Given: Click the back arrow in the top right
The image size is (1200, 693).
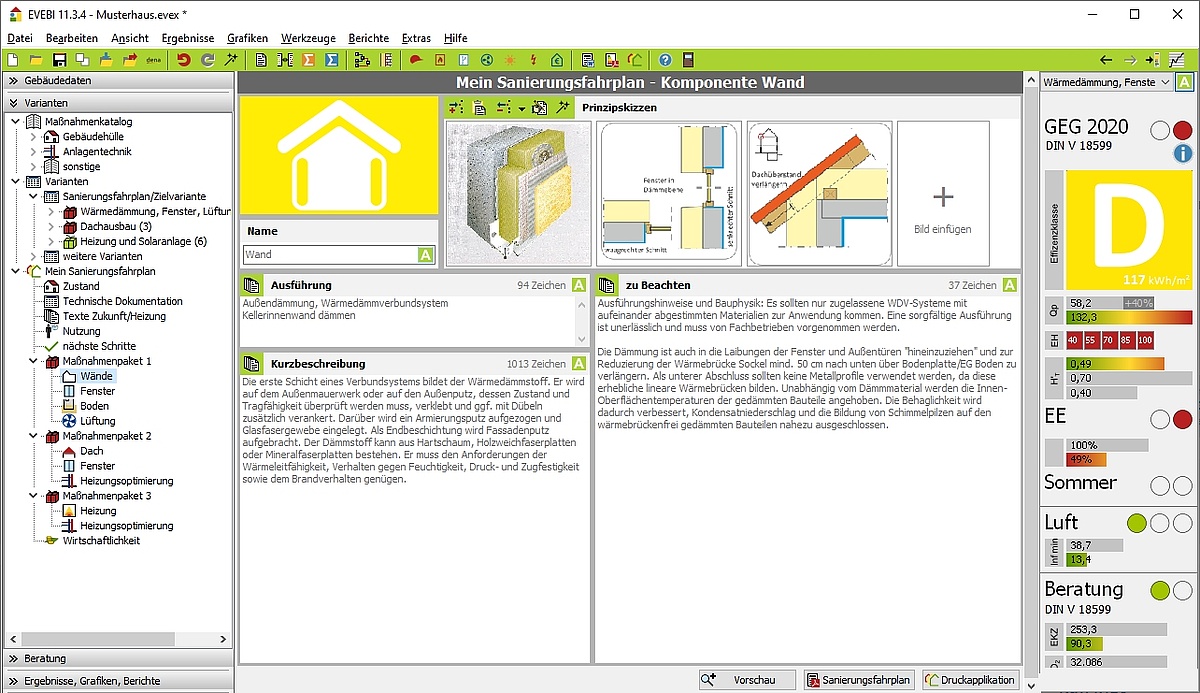Looking at the screenshot, I should (1106, 60).
